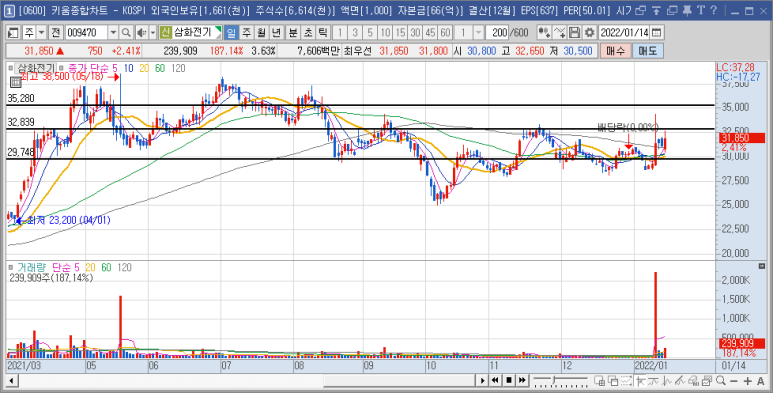Click the 35,280 horizontal line label

pos(21,99)
